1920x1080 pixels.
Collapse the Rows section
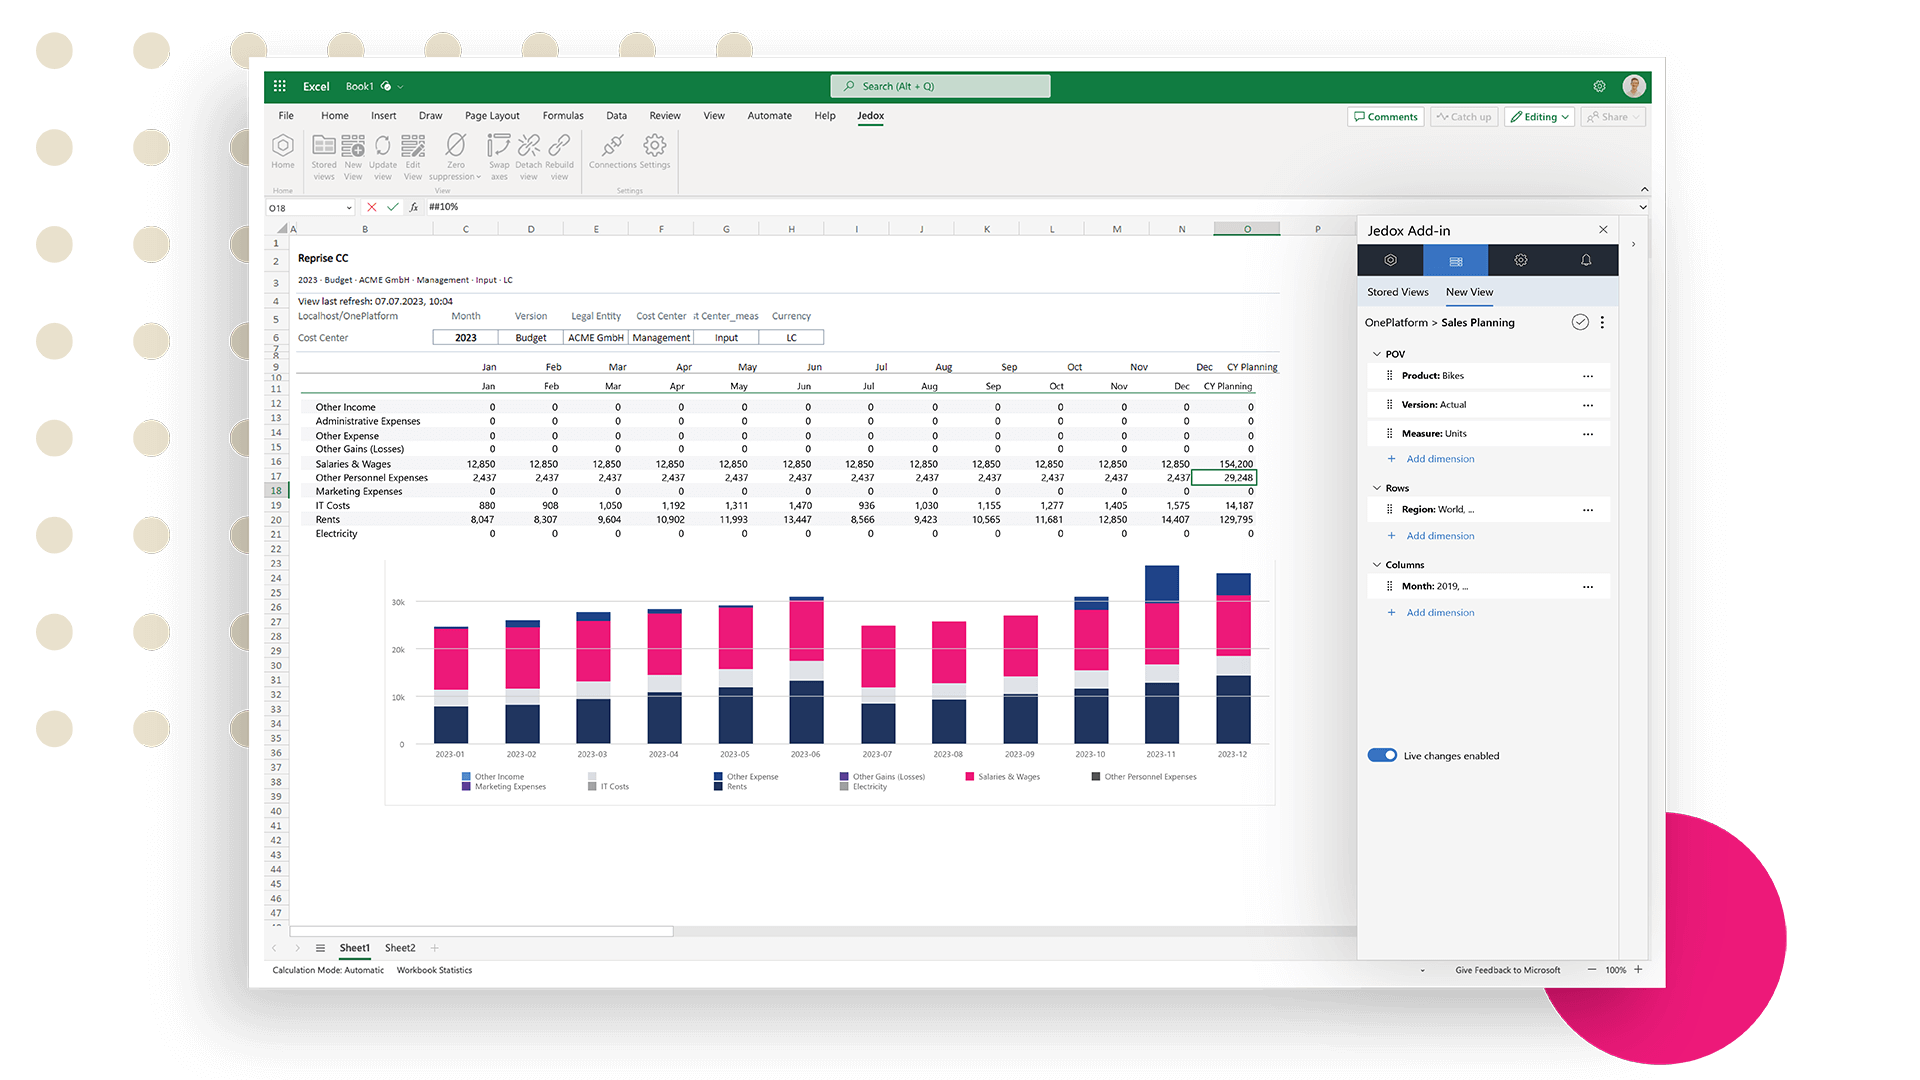(x=1377, y=487)
